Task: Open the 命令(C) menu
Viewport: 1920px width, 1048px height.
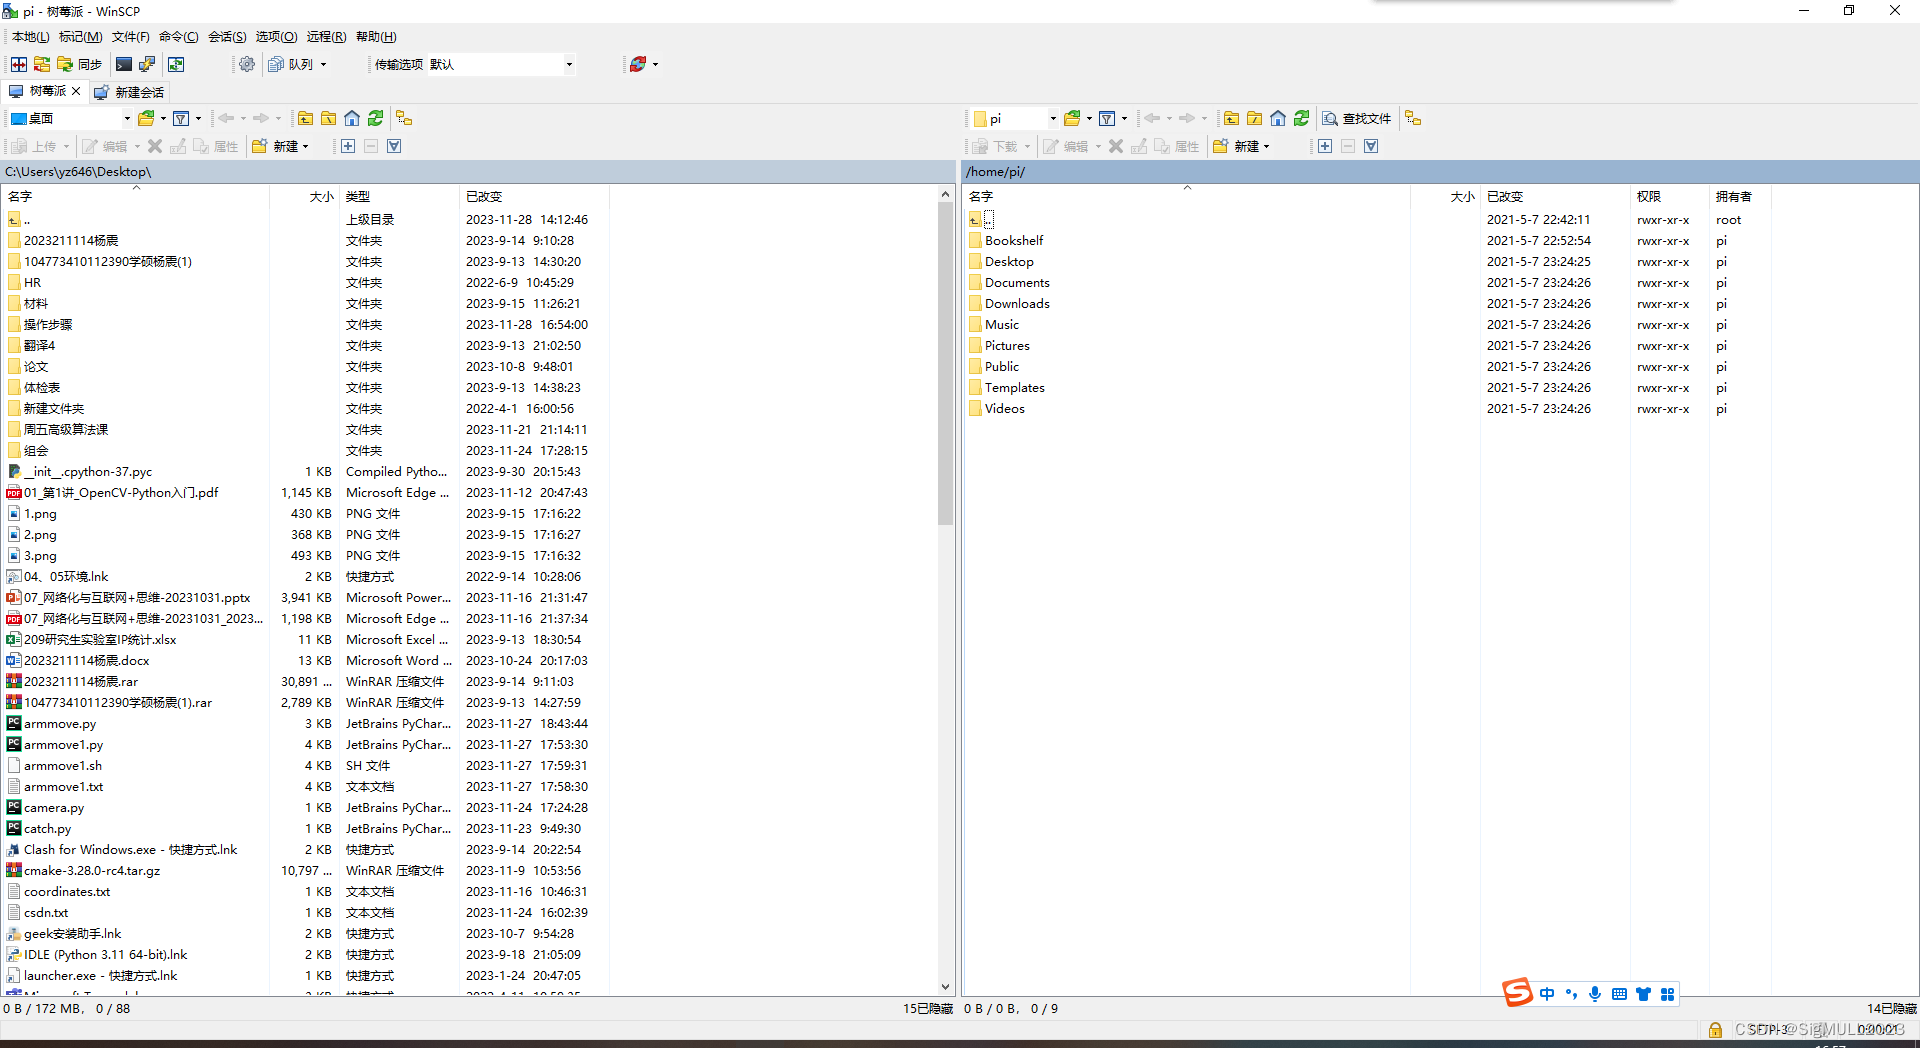Action: point(178,37)
